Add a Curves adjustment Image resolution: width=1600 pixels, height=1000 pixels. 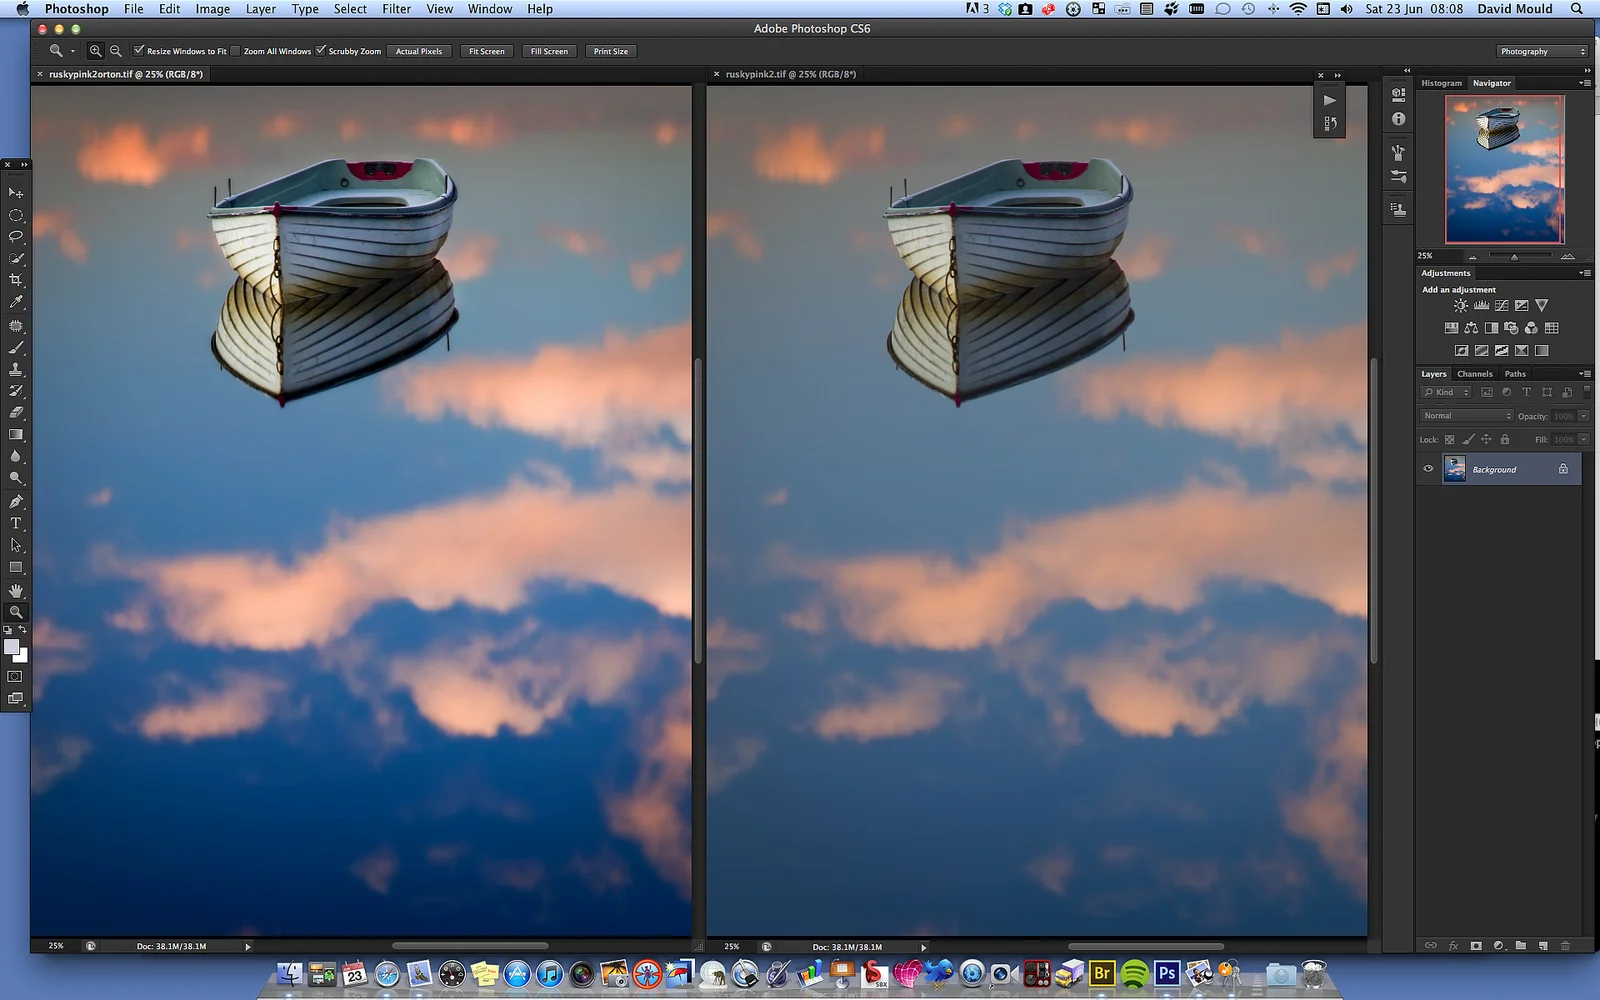pyautogui.click(x=1501, y=306)
